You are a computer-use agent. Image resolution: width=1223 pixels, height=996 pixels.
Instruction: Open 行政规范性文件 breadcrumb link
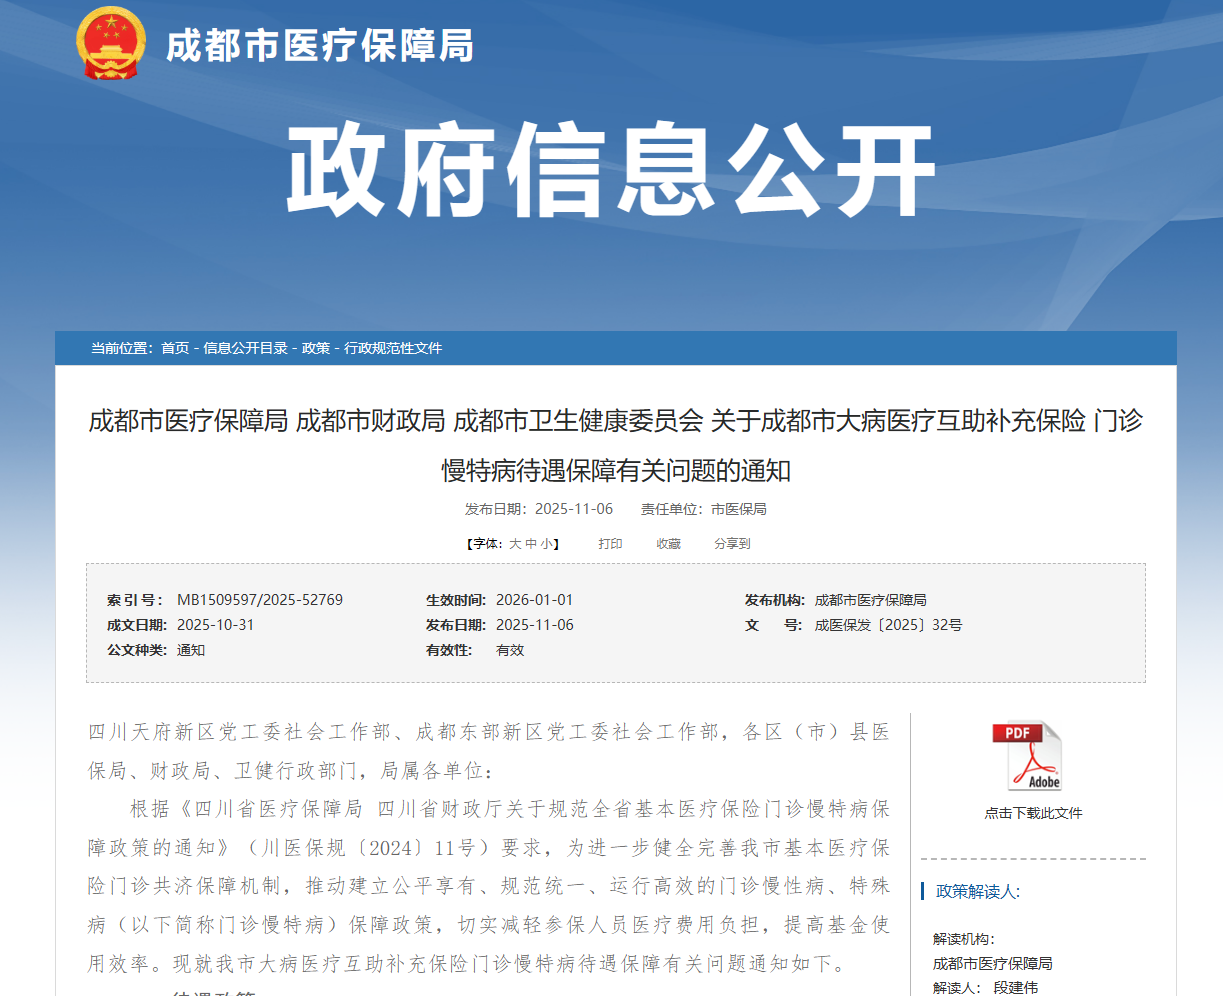tap(393, 348)
